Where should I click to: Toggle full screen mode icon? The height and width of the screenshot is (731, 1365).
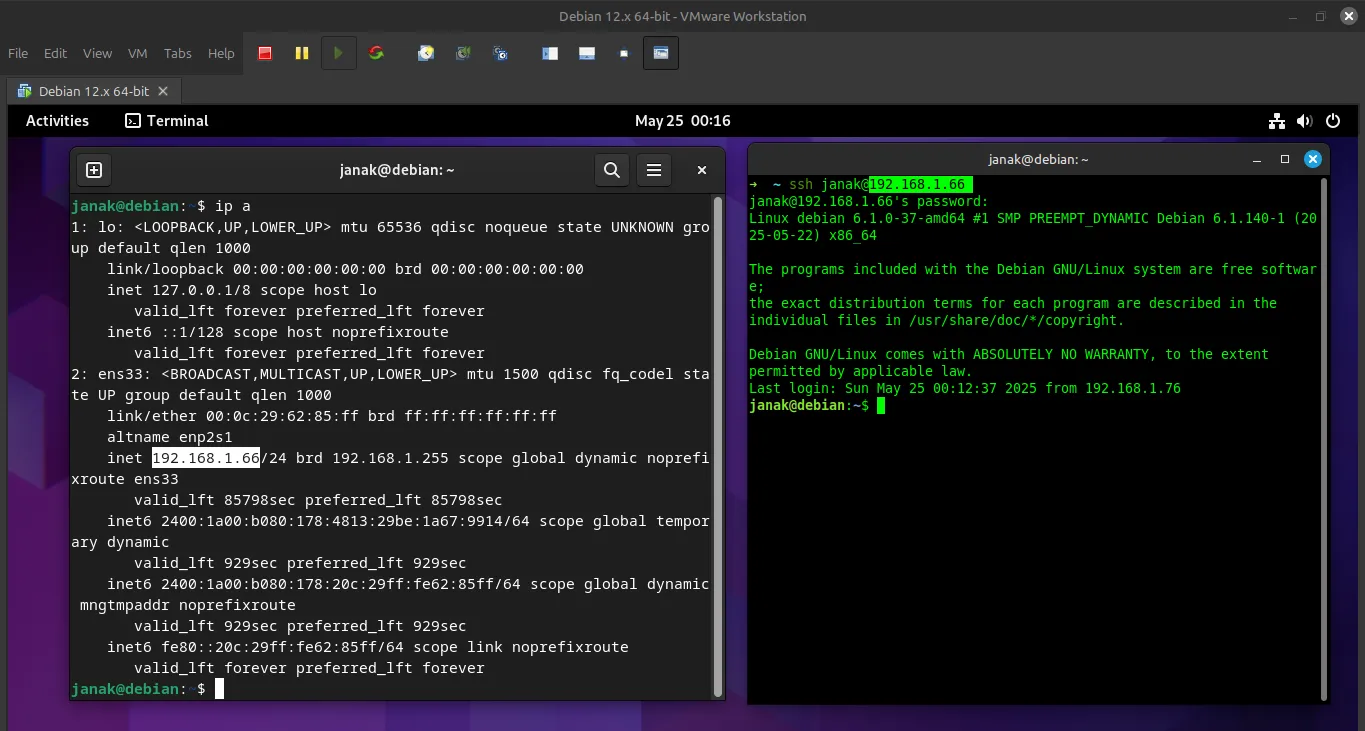624,53
